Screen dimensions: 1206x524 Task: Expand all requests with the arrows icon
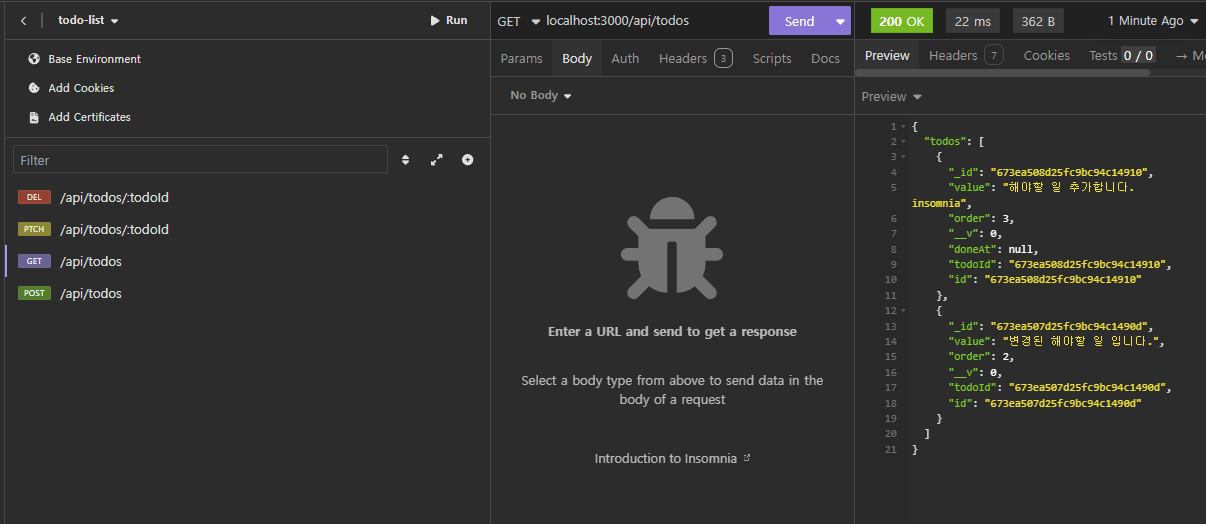click(436, 160)
